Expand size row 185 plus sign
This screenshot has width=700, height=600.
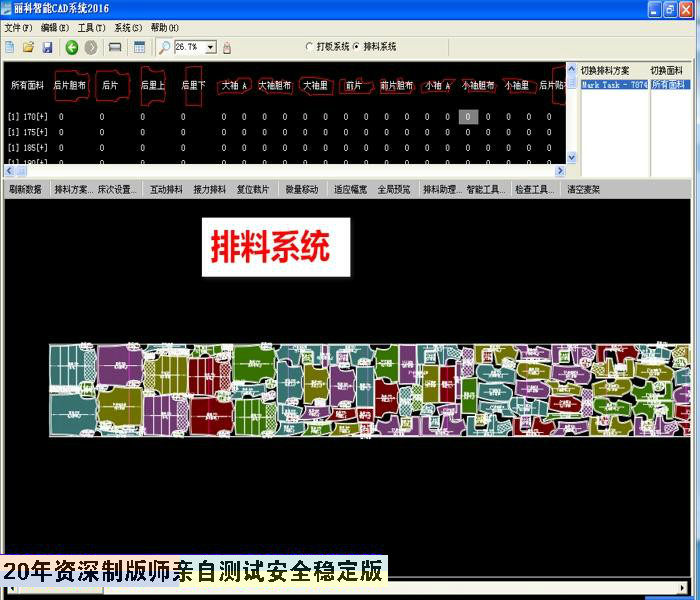coord(42,147)
